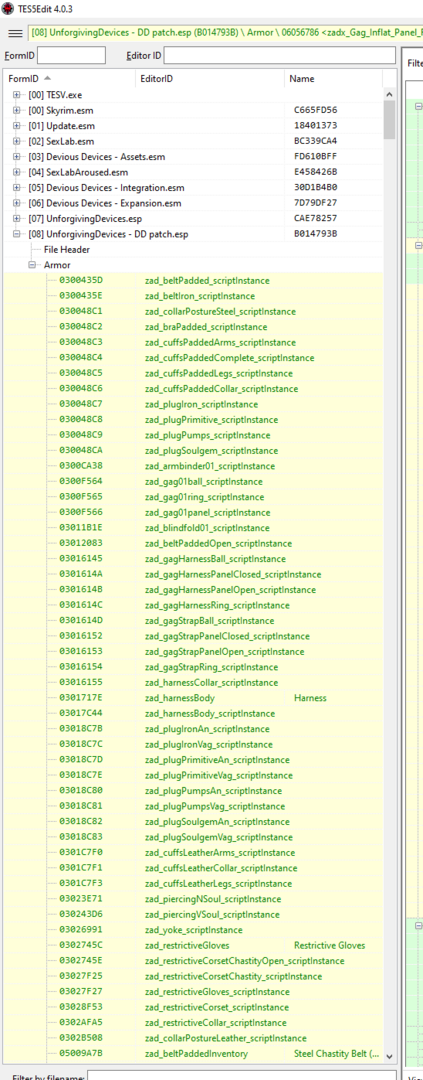Select zad_gagHarnessPanelClosed_scriptInstance row
This screenshot has height=1080, width=423.
[193, 574]
